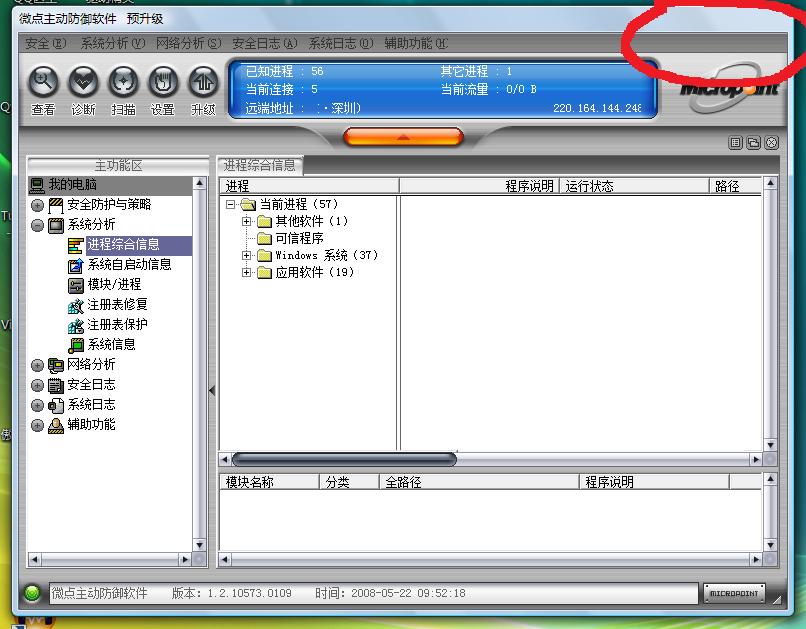Collapse the 当前进程 (57) tree
The image size is (806, 629).
[x=230, y=205]
